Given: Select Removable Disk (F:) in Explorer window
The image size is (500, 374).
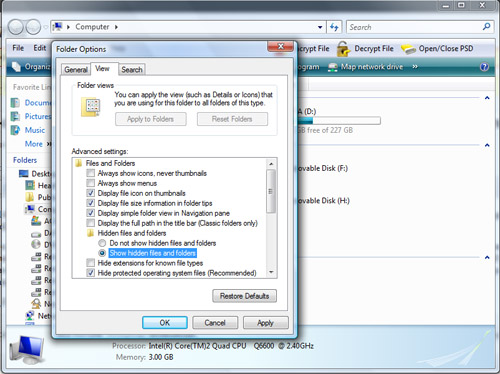Looking at the screenshot, I should click(x=323, y=168).
